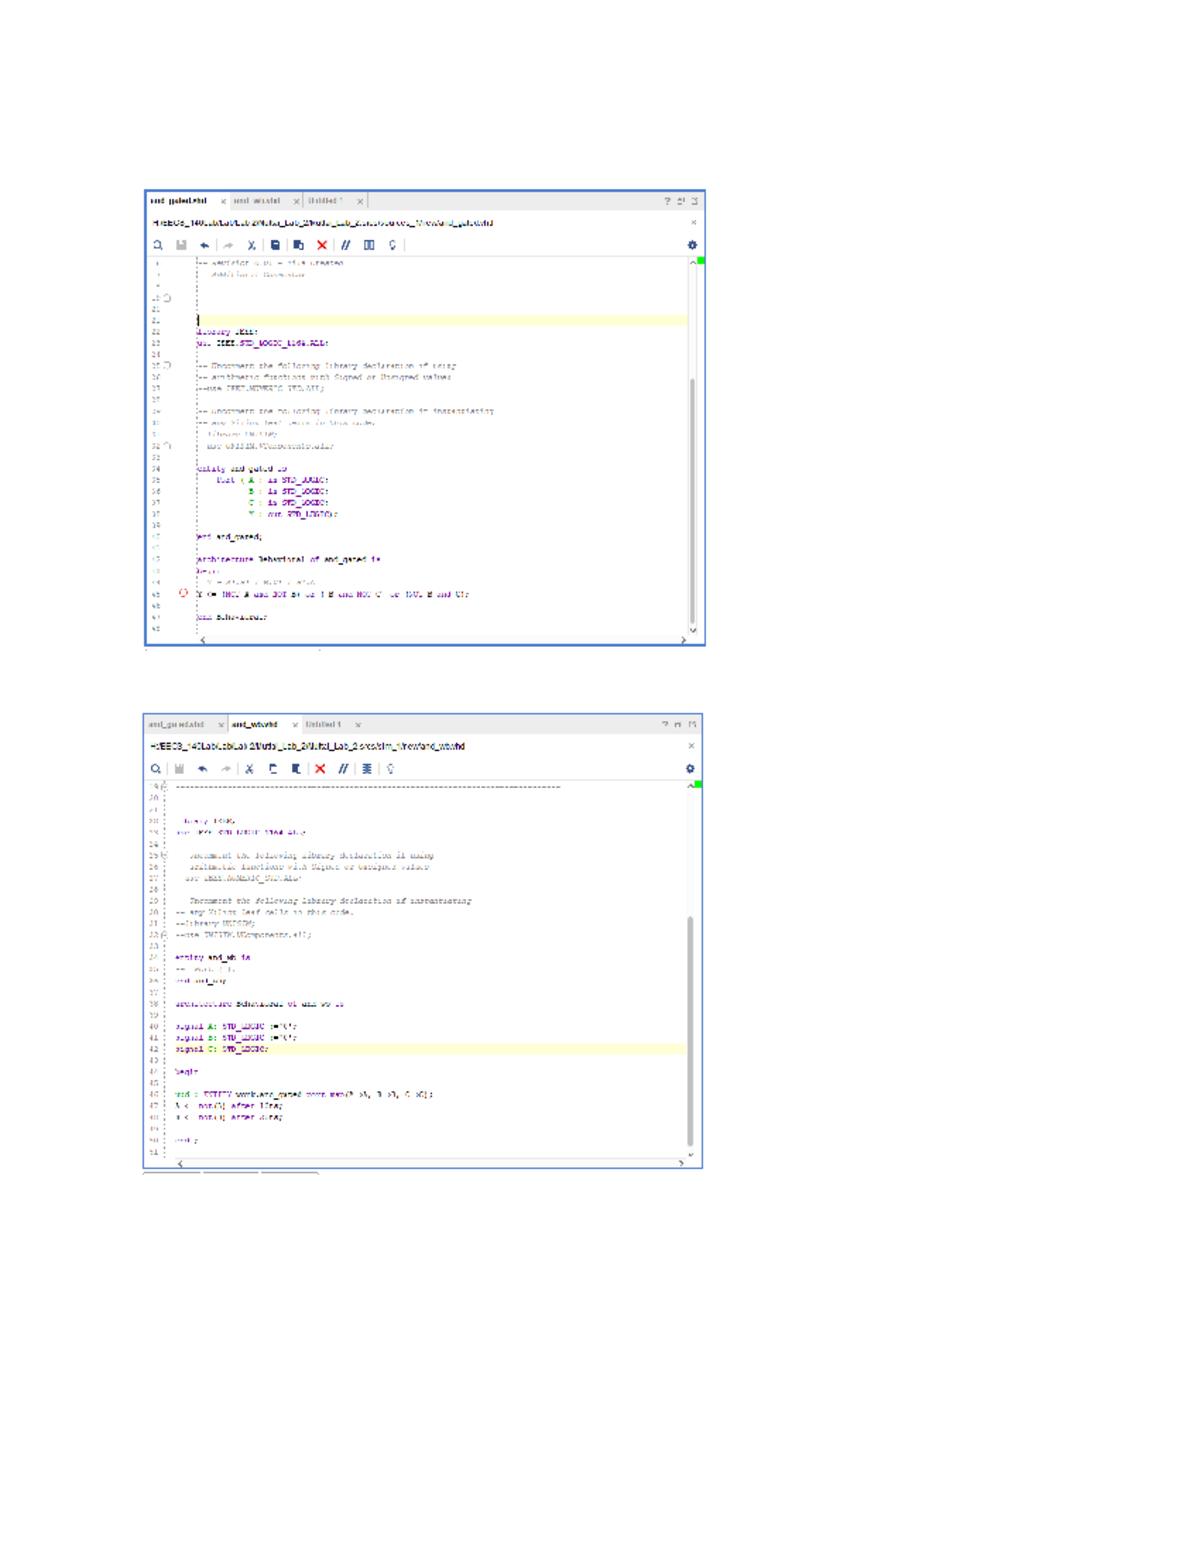Click the cut scissors icon in top editor
This screenshot has height=1553, width=1200.
click(x=251, y=245)
